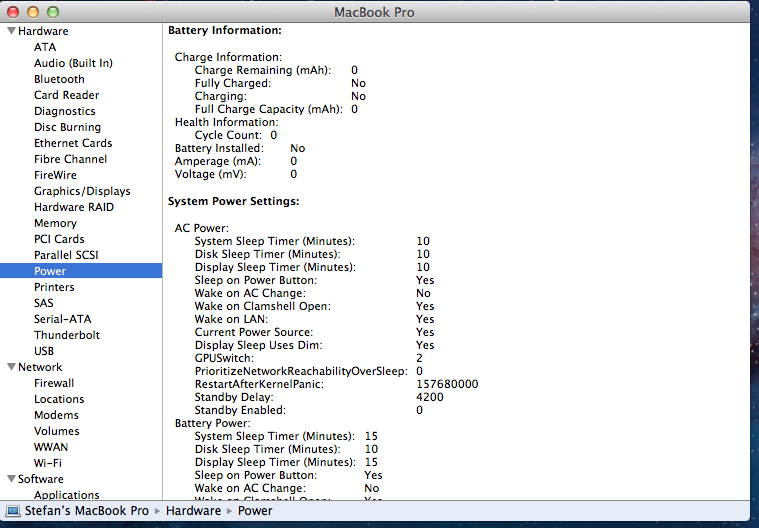Click the AC Power subsection label

click(x=201, y=228)
